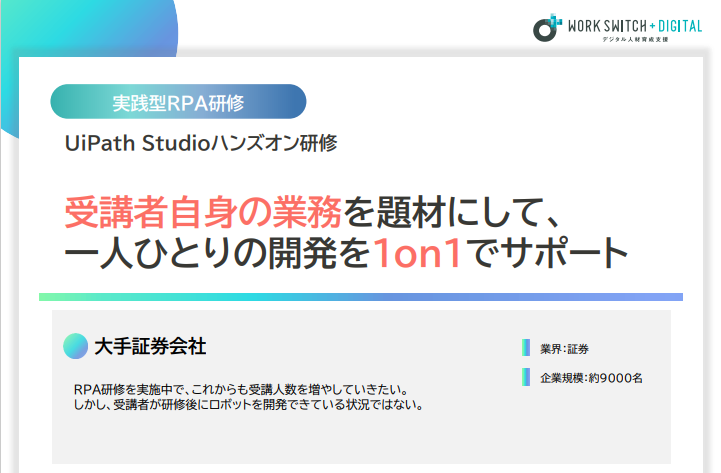This screenshot has width=721, height=473.
Task: Click the line starting しかし、受講者が研修後に
Action: coord(248,405)
